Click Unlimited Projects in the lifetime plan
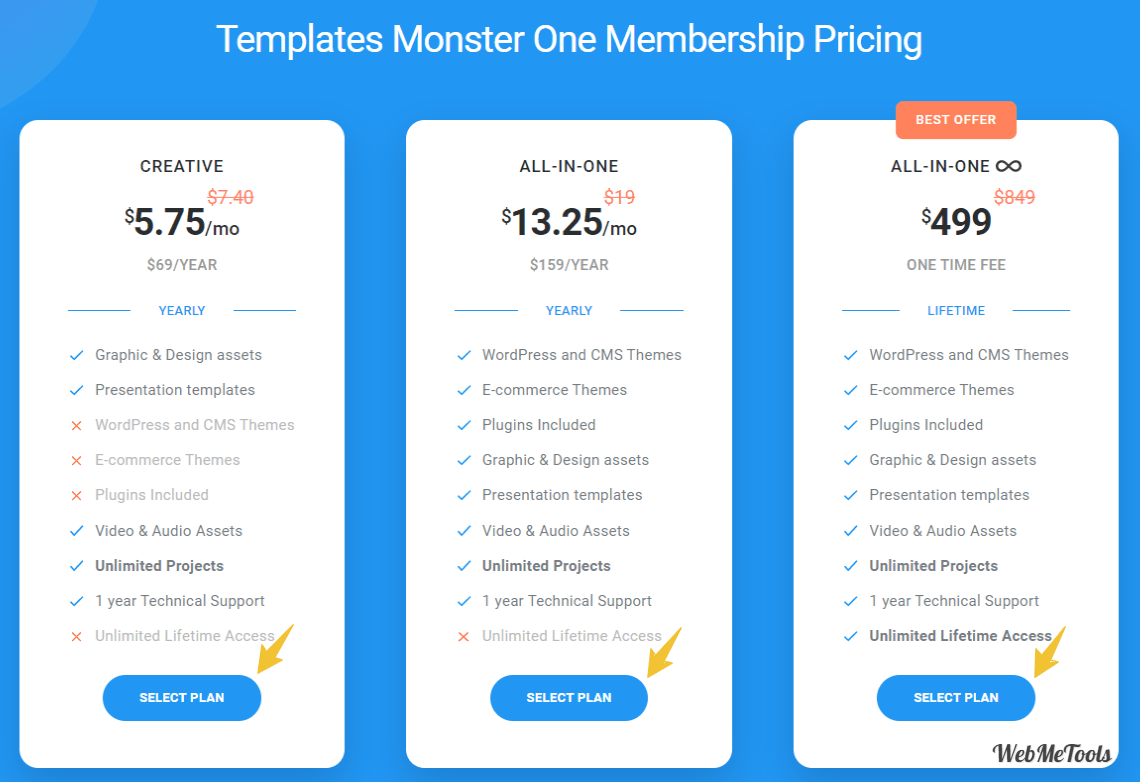This screenshot has width=1140, height=782. tap(934, 565)
